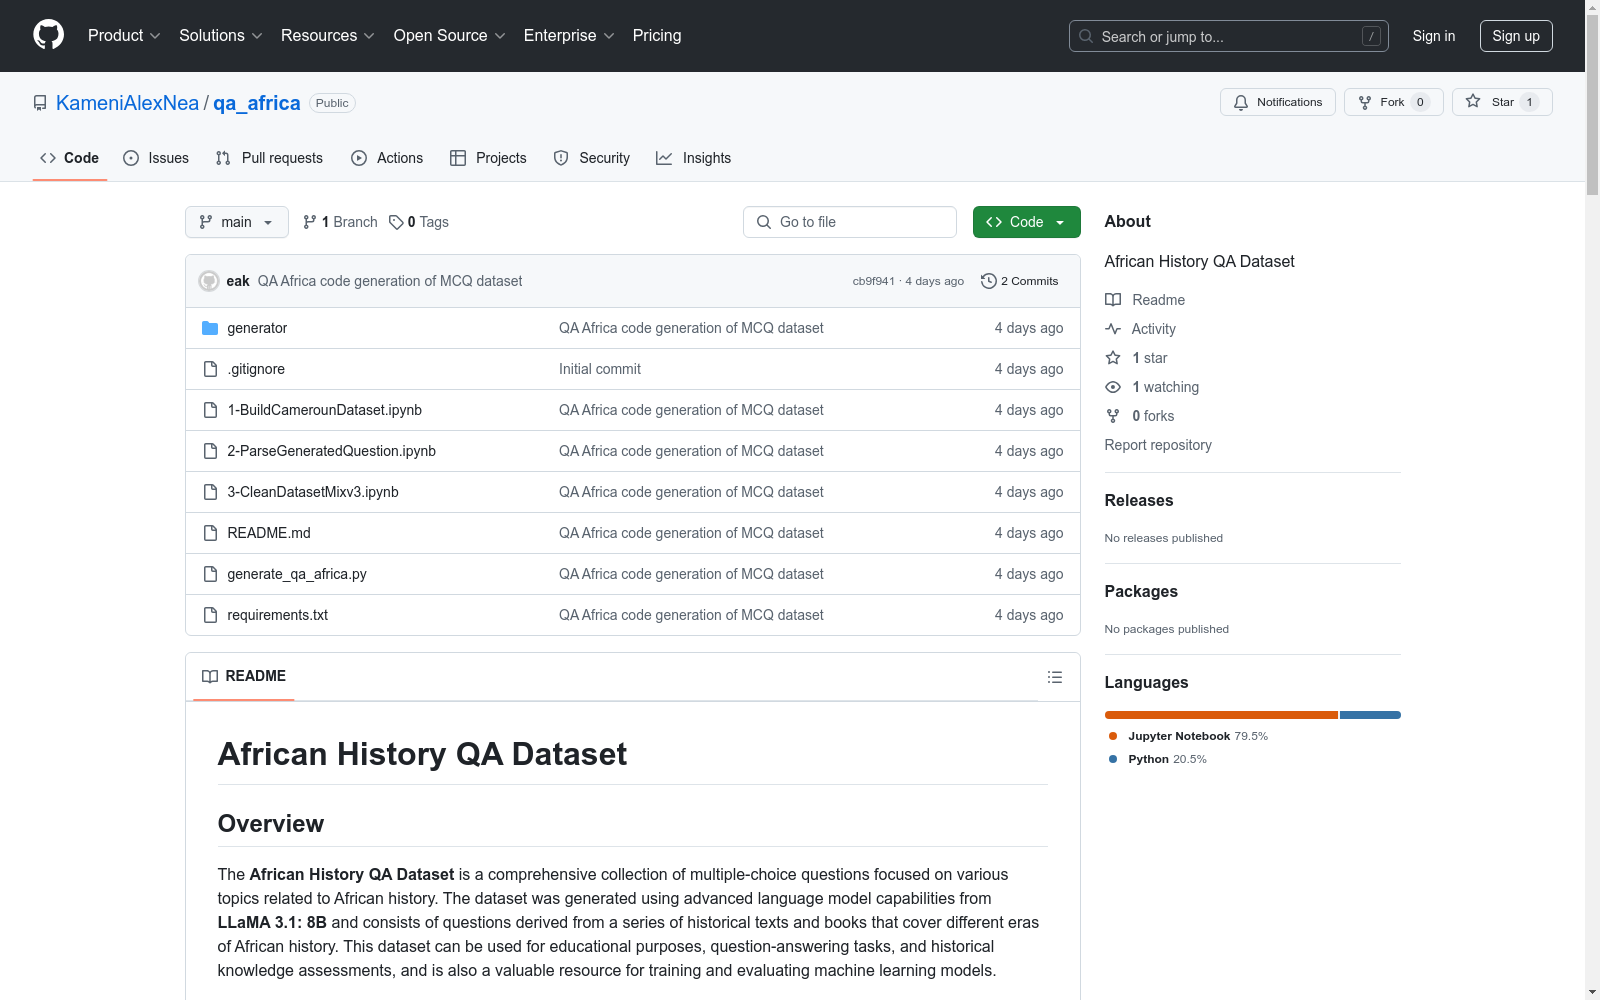1600x1000 pixels.
Task: Click the Go to file search box
Action: coord(850,222)
